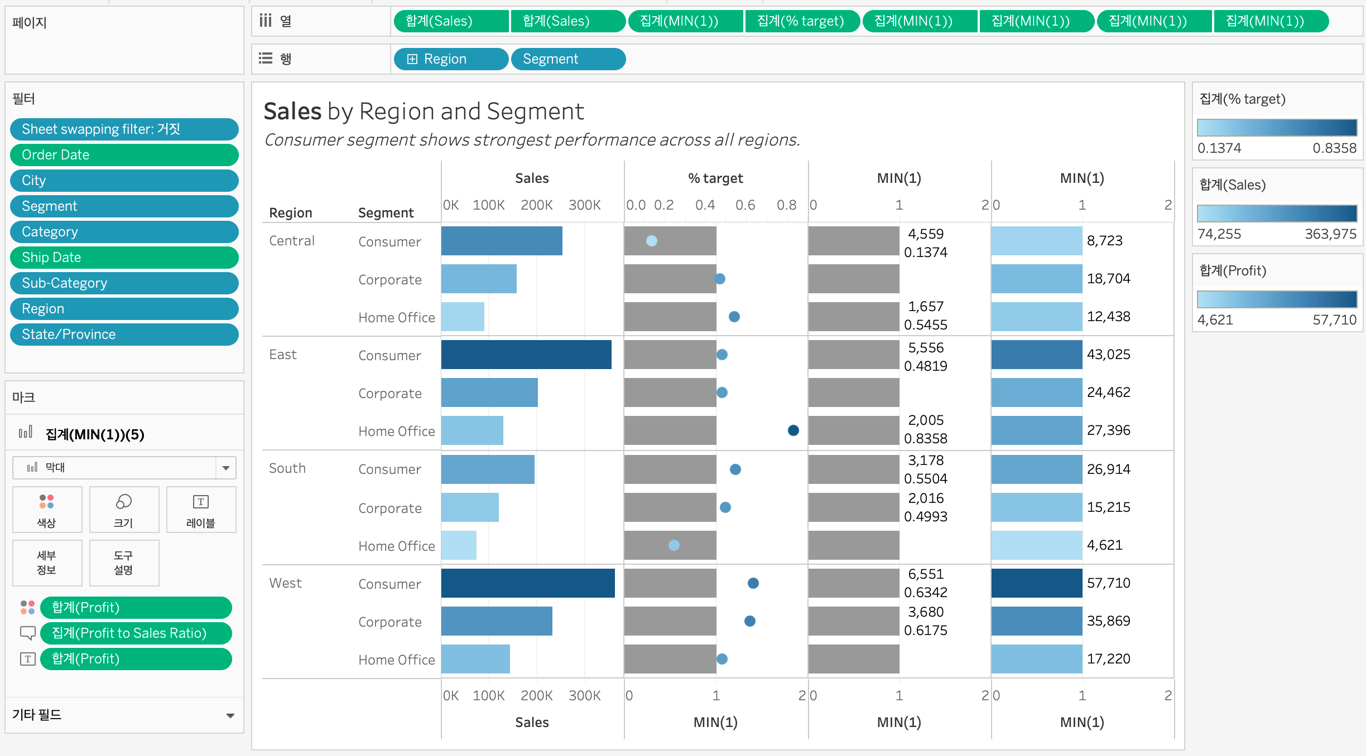Image resolution: width=1366 pixels, height=756 pixels.
Task: Select the Segment pill on the rows shelf
Action: tap(567, 59)
